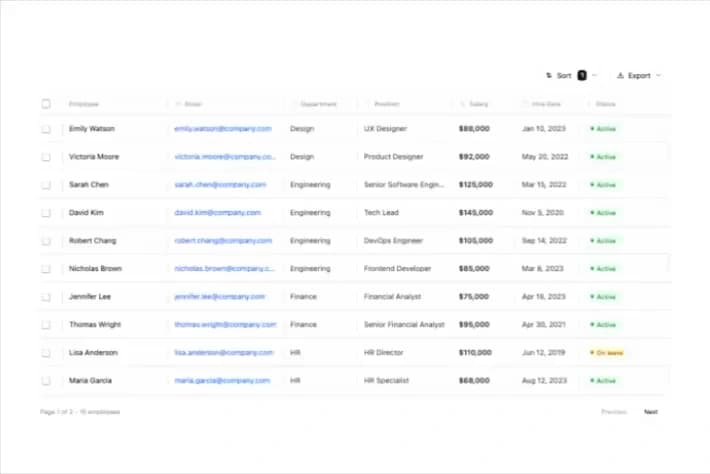Open jennifer.lee@company.com email link
The image size is (710, 474).
click(220, 297)
